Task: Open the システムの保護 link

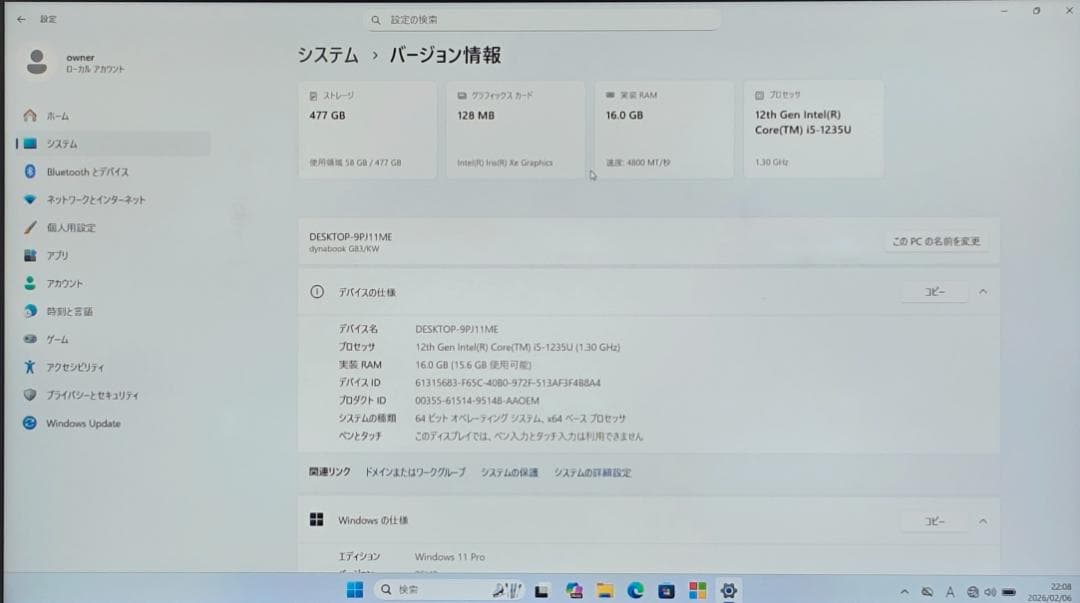Action: tap(510, 472)
